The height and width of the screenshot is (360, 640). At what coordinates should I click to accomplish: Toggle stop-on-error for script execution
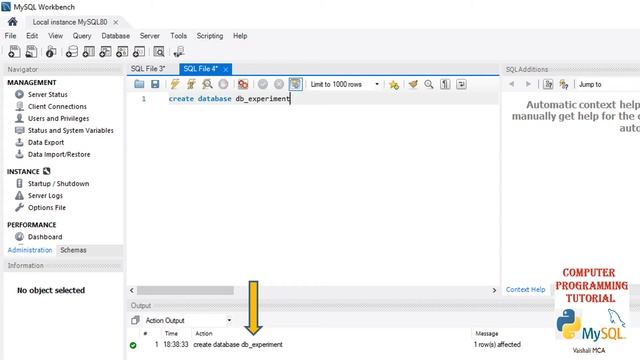click(243, 84)
